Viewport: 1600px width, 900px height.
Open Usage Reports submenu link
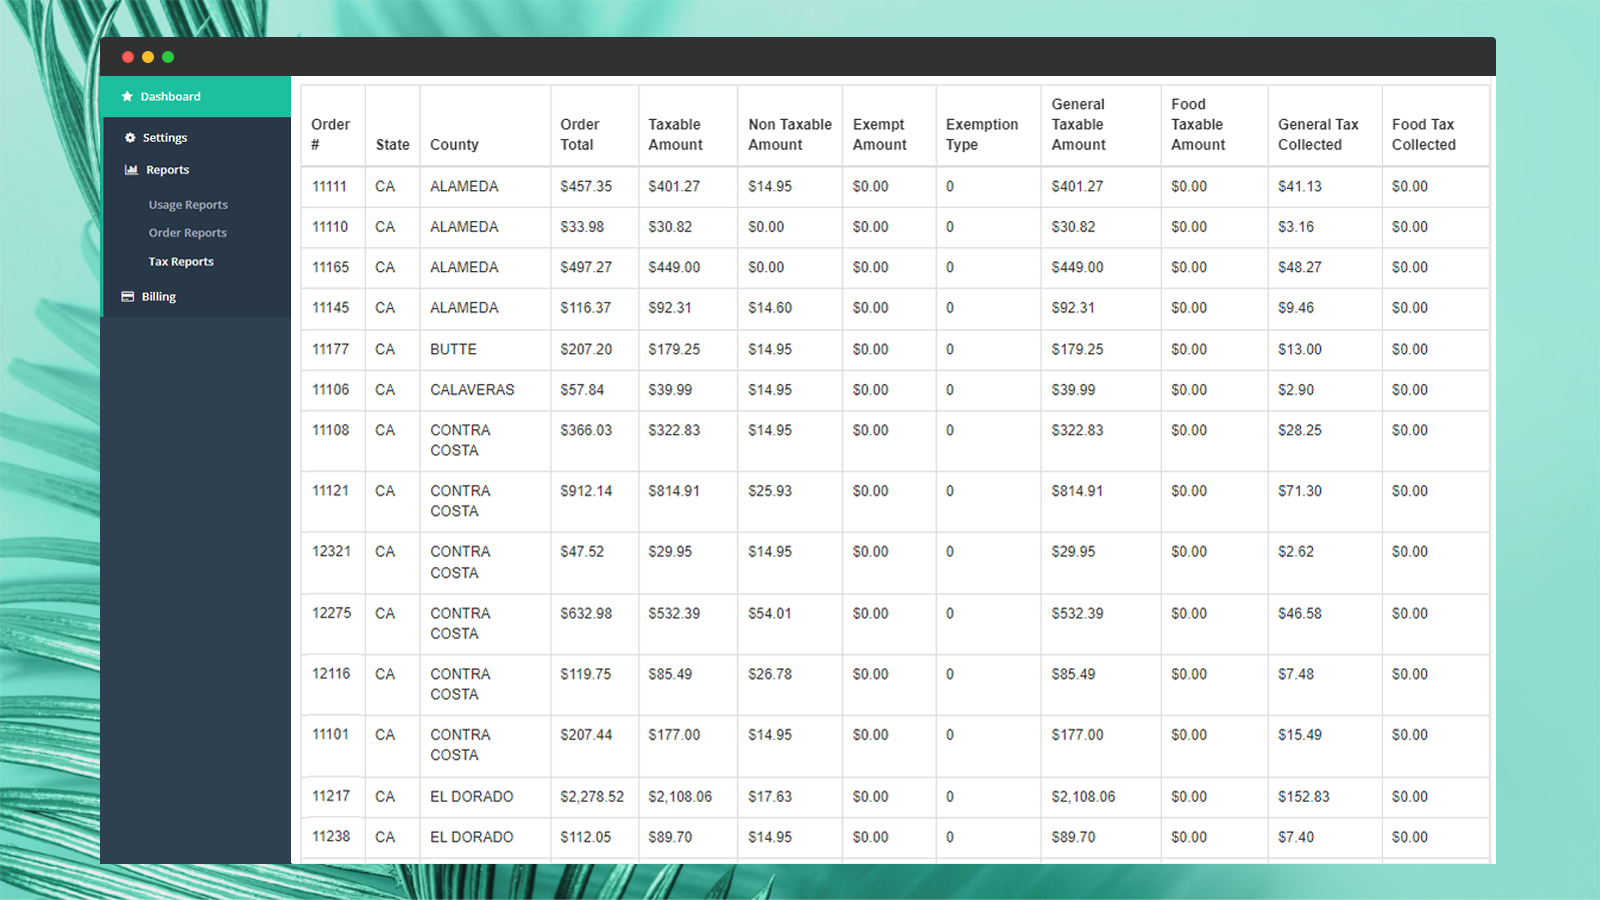188,205
